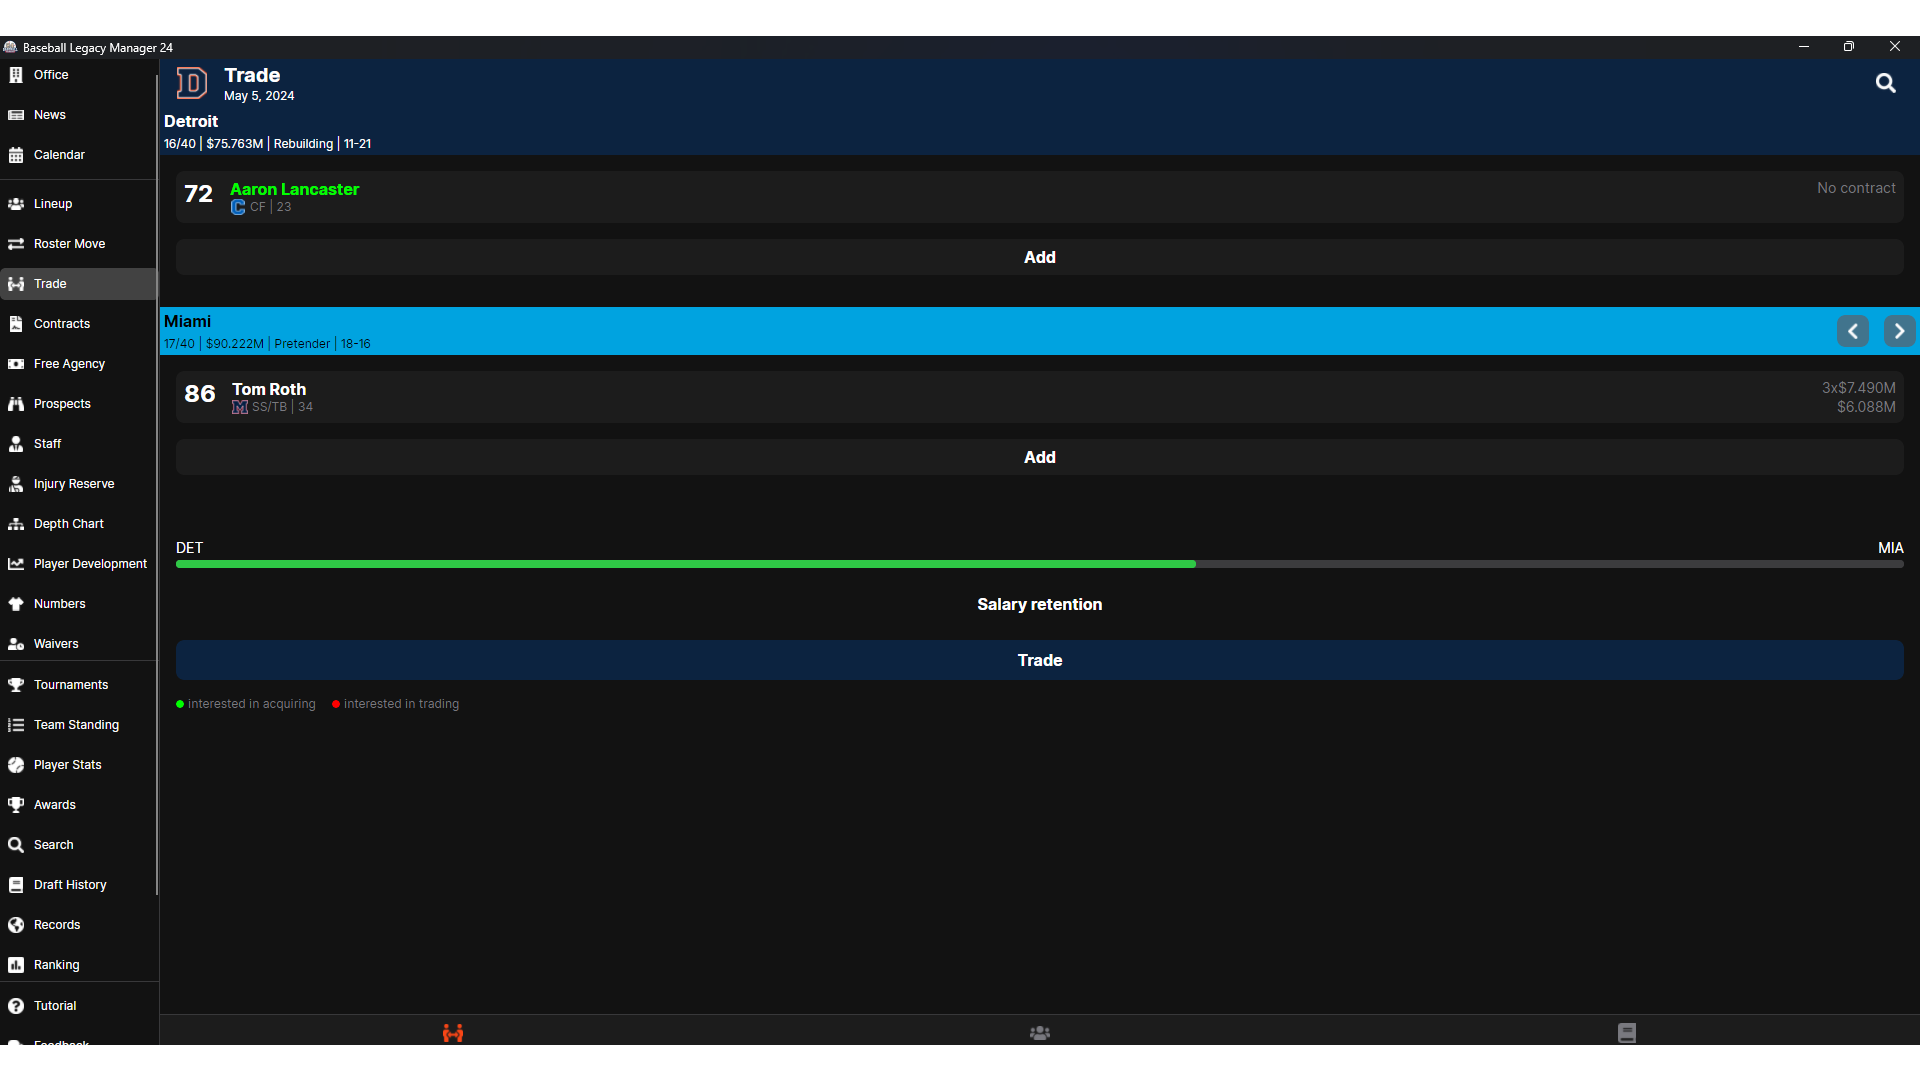Image resolution: width=1920 pixels, height=1080 pixels.
Task: Open the Roster Move arrows icon
Action: point(16,244)
